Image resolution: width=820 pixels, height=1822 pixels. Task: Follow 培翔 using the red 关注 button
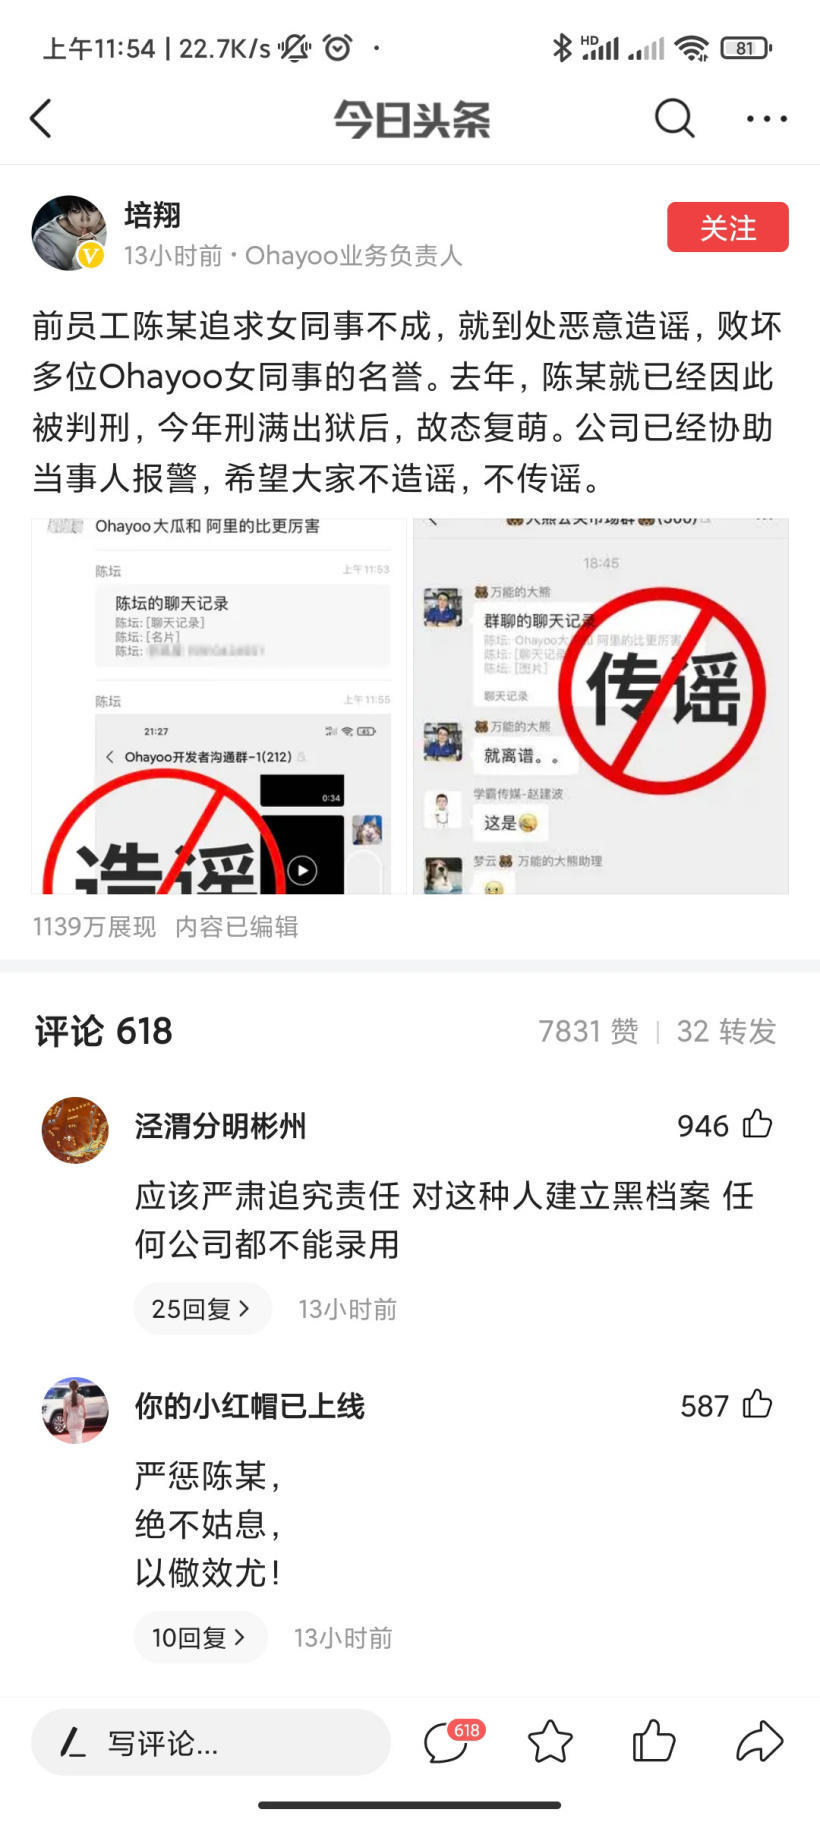[x=728, y=227]
